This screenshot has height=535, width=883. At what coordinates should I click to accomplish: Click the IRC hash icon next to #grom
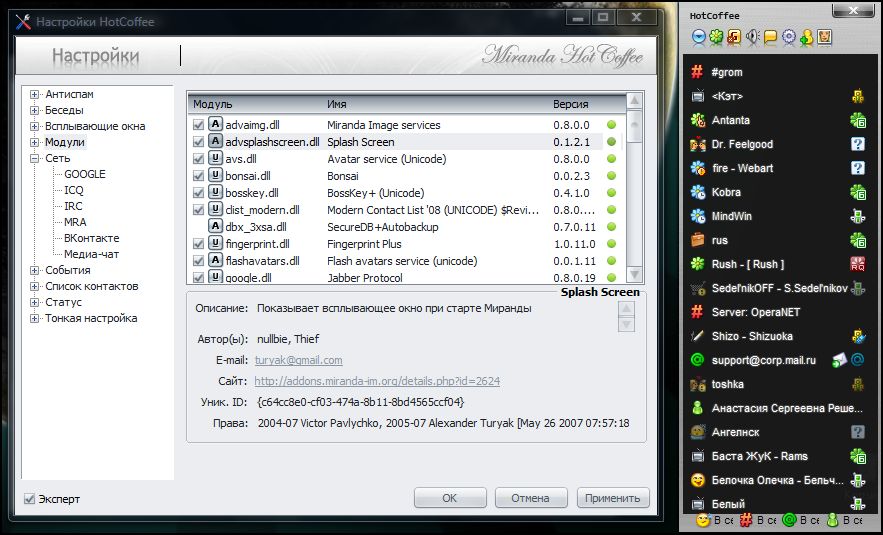pos(698,72)
